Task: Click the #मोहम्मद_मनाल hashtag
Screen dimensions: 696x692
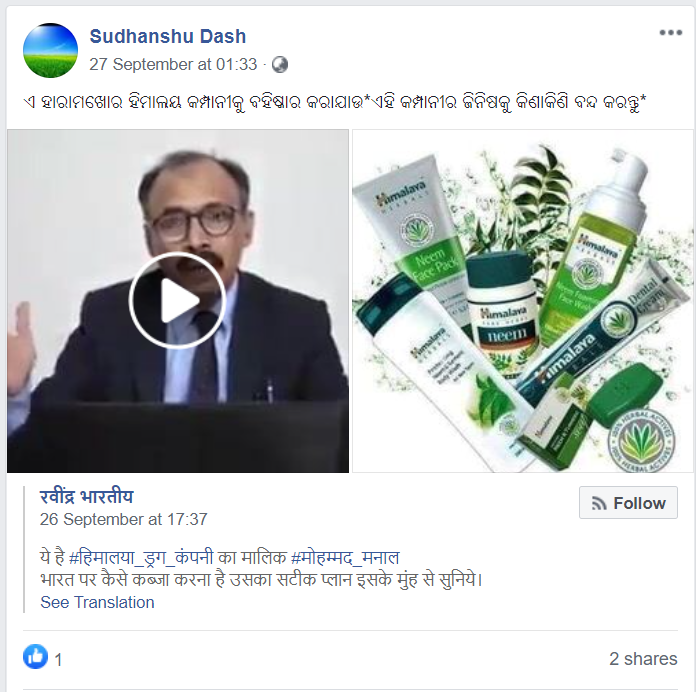Action: click(345, 558)
